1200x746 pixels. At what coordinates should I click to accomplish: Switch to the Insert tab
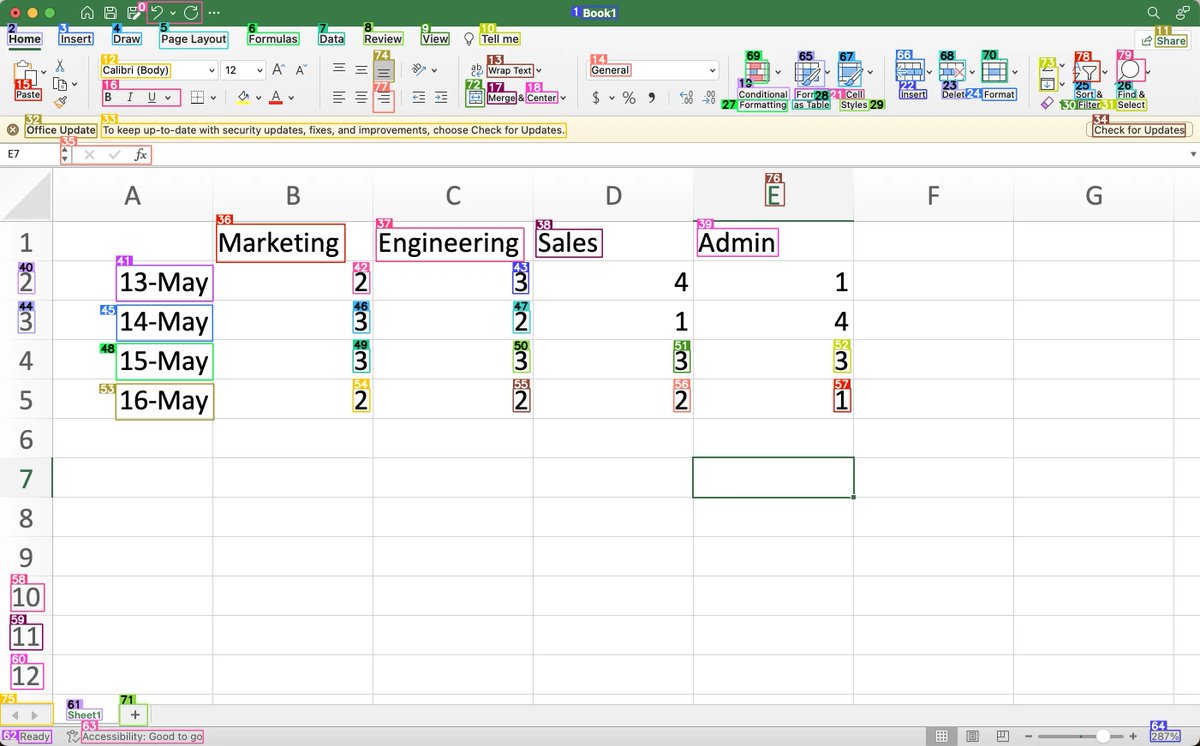pyautogui.click(x=76, y=39)
